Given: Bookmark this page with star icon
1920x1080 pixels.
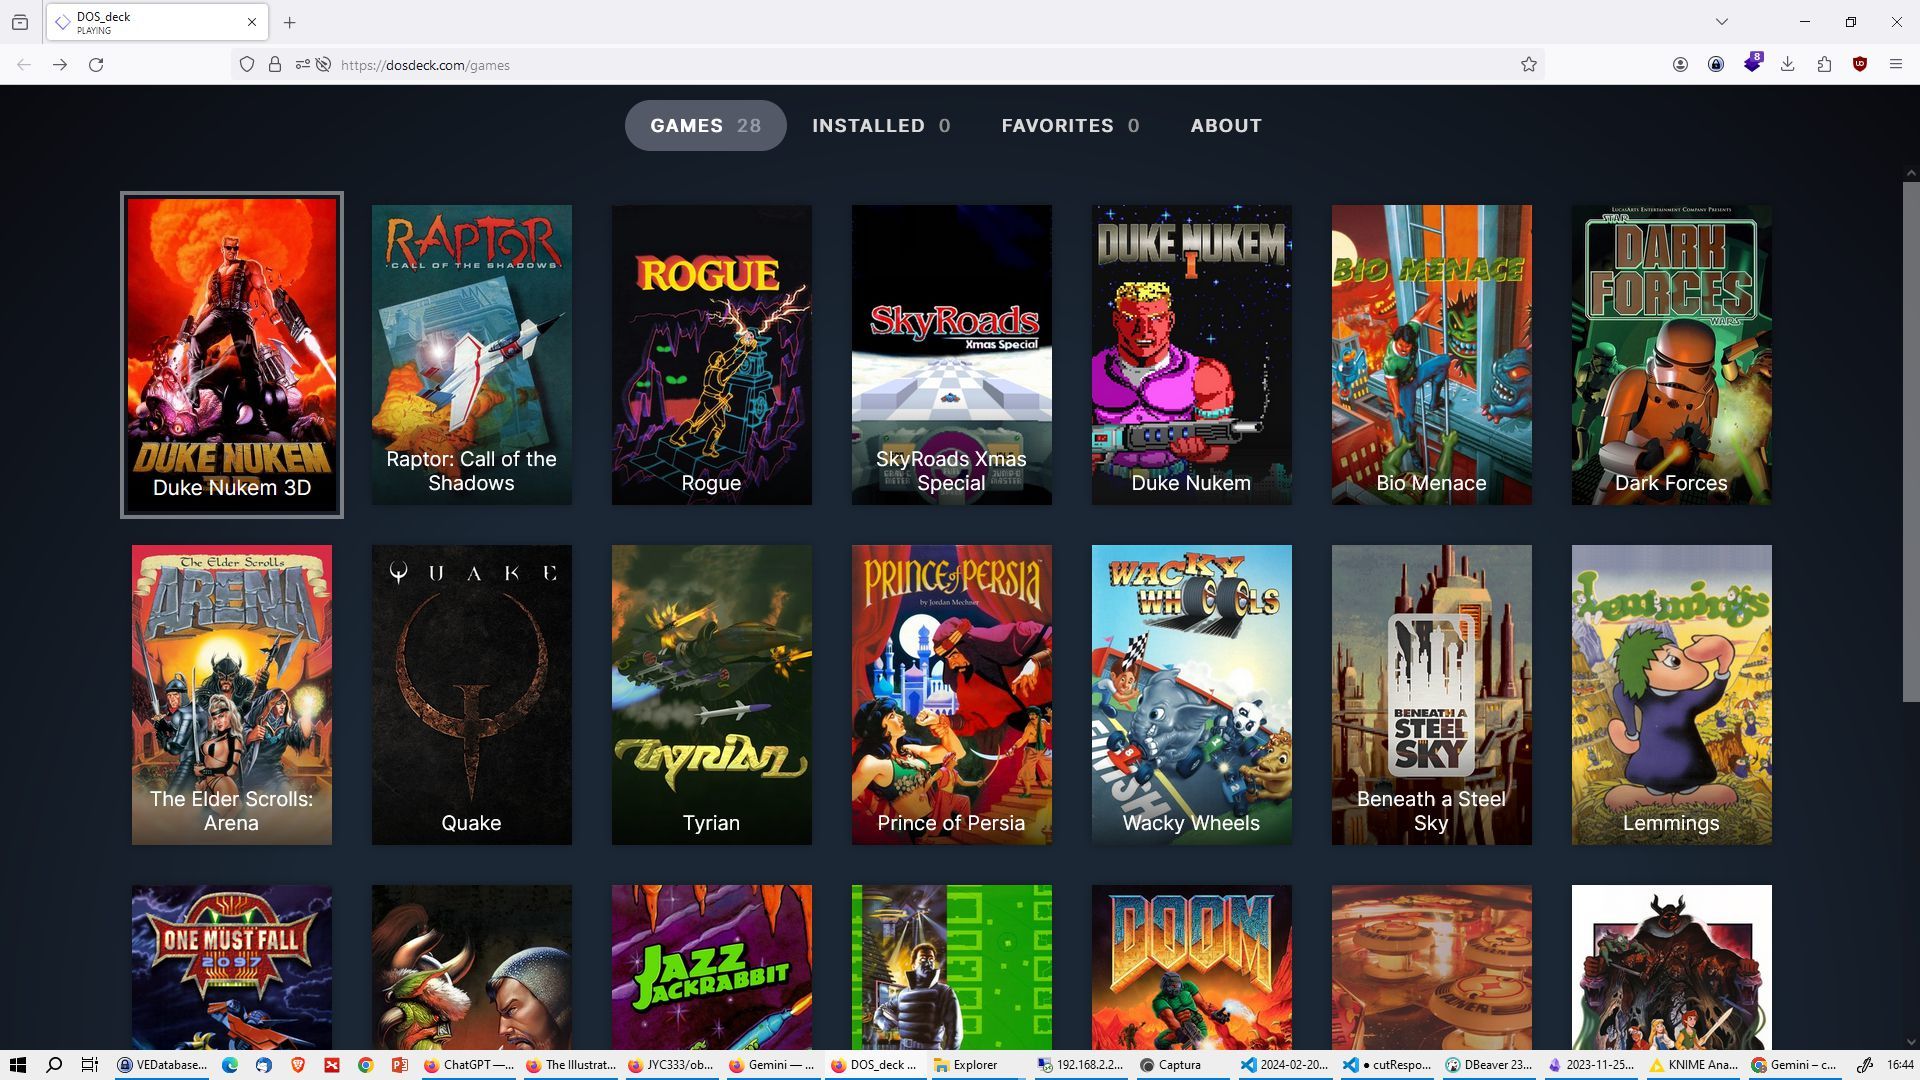Looking at the screenshot, I should pos(1529,64).
